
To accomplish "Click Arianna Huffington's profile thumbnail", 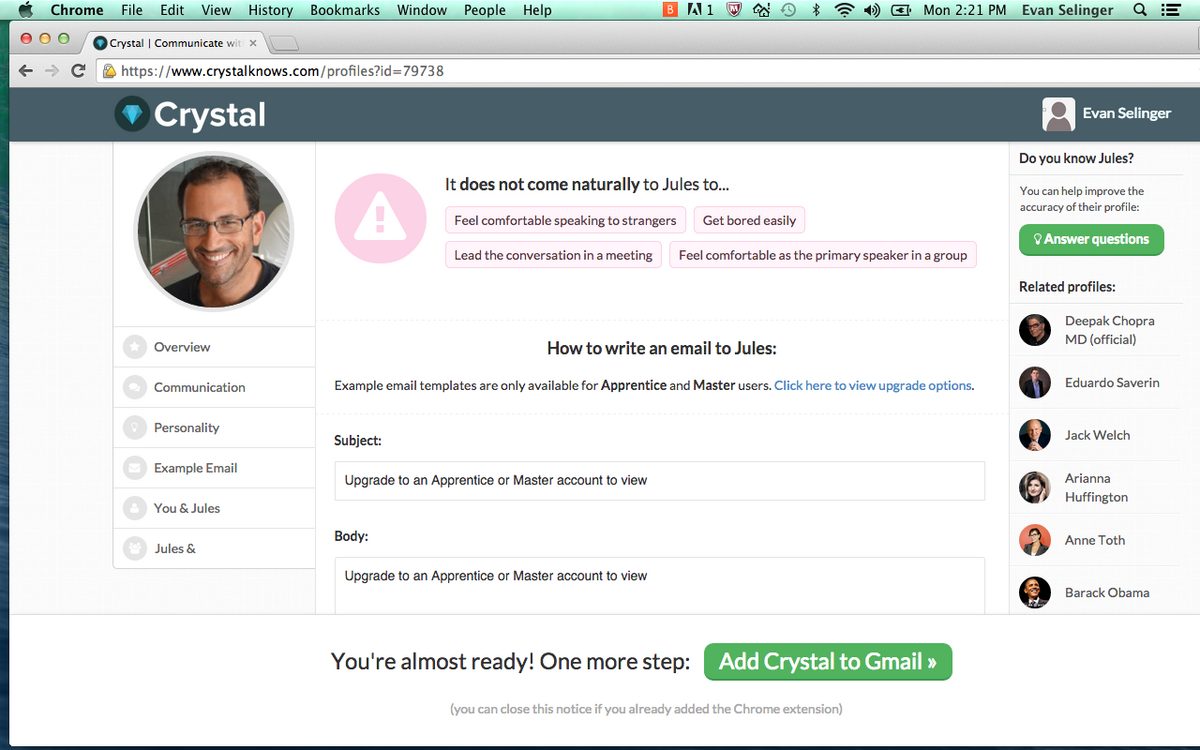I will pyautogui.click(x=1035, y=487).
